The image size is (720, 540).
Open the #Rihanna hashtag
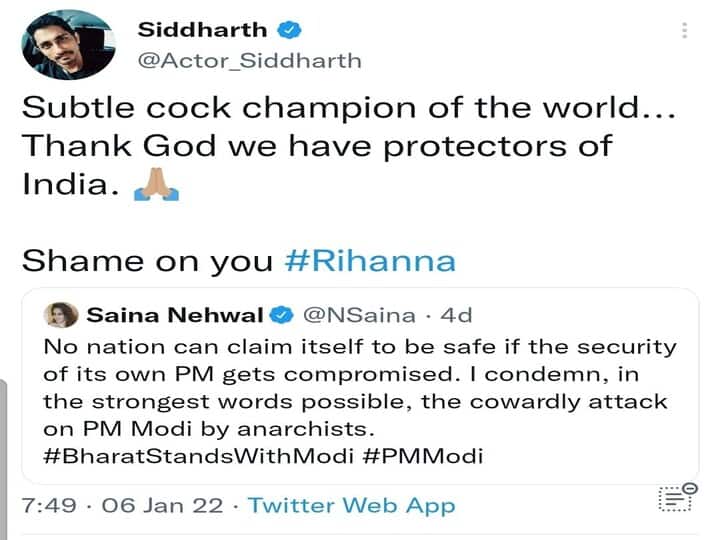(370, 261)
